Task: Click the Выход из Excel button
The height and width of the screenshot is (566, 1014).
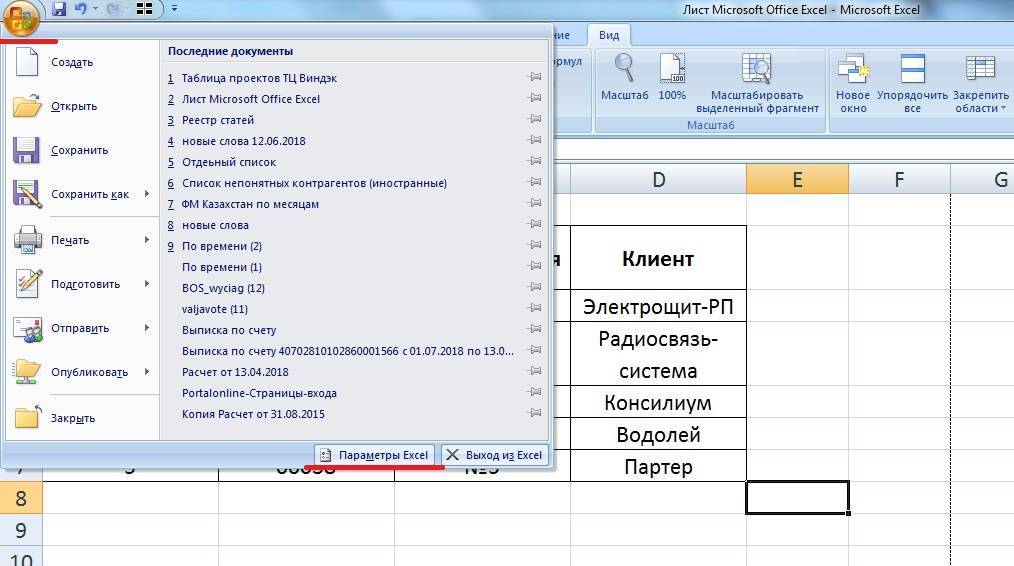Action: point(494,455)
